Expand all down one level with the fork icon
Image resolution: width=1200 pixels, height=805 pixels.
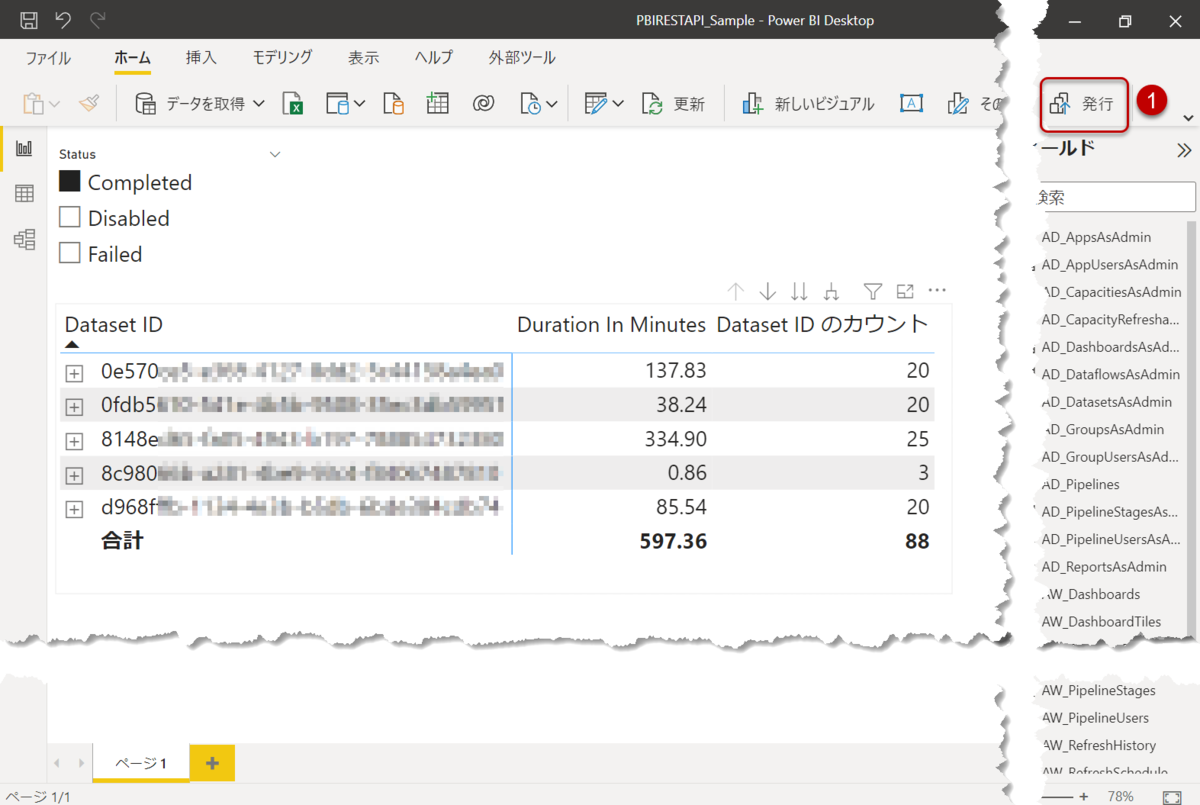(x=831, y=291)
